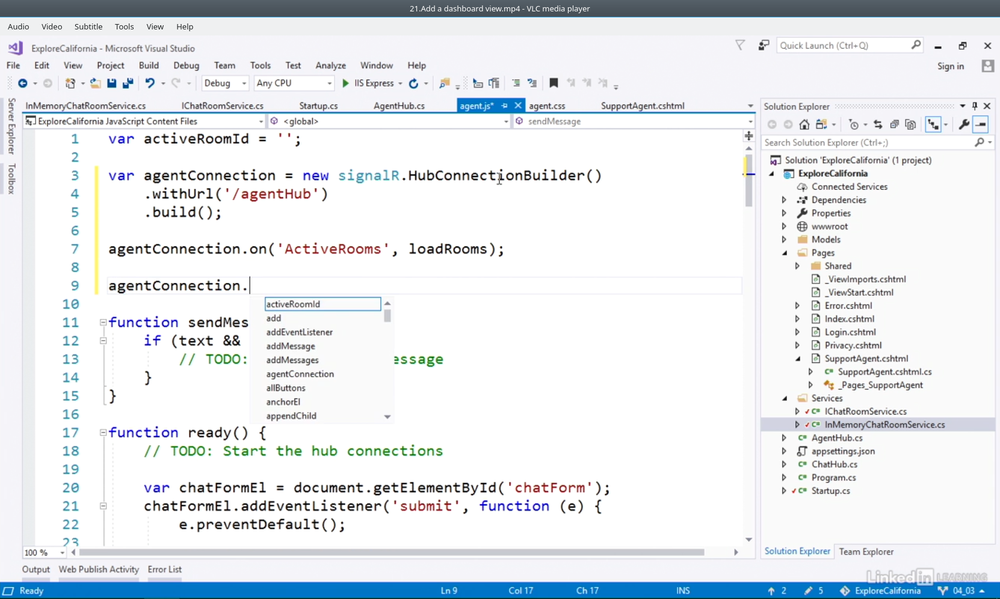Toggle a bookmark with the bookmark icon
The image size is (1000, 599).
click(x=554, y=83)
